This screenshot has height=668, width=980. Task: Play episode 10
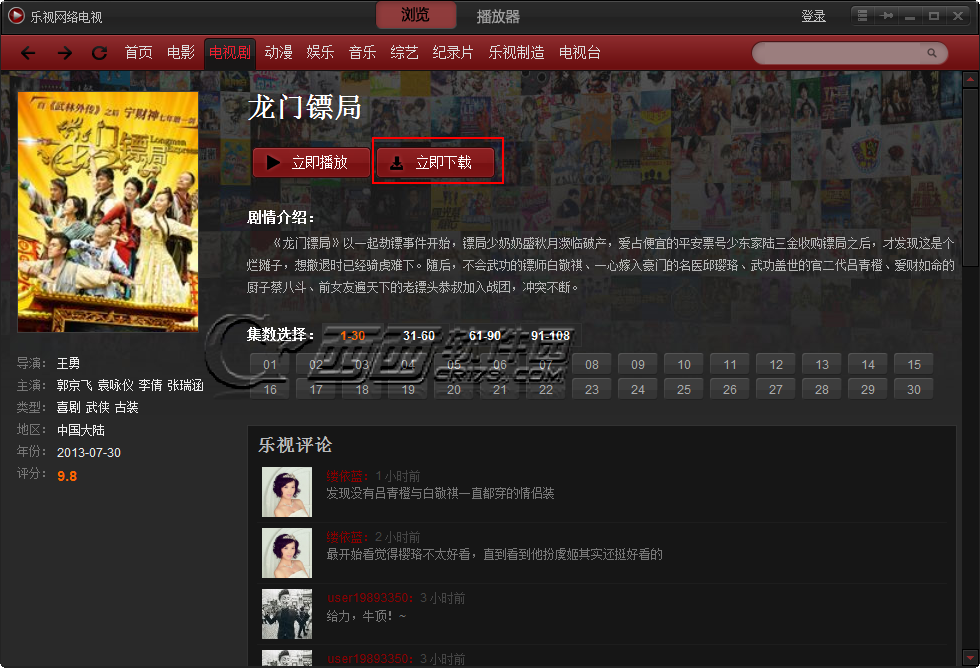click(x=684, y=364)
